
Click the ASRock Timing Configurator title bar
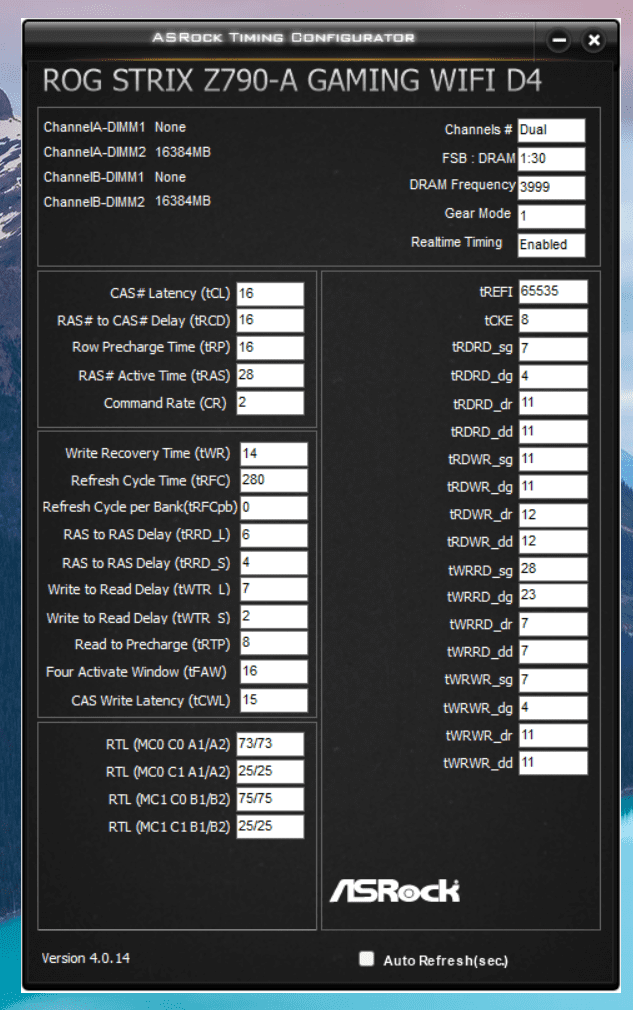283,37
